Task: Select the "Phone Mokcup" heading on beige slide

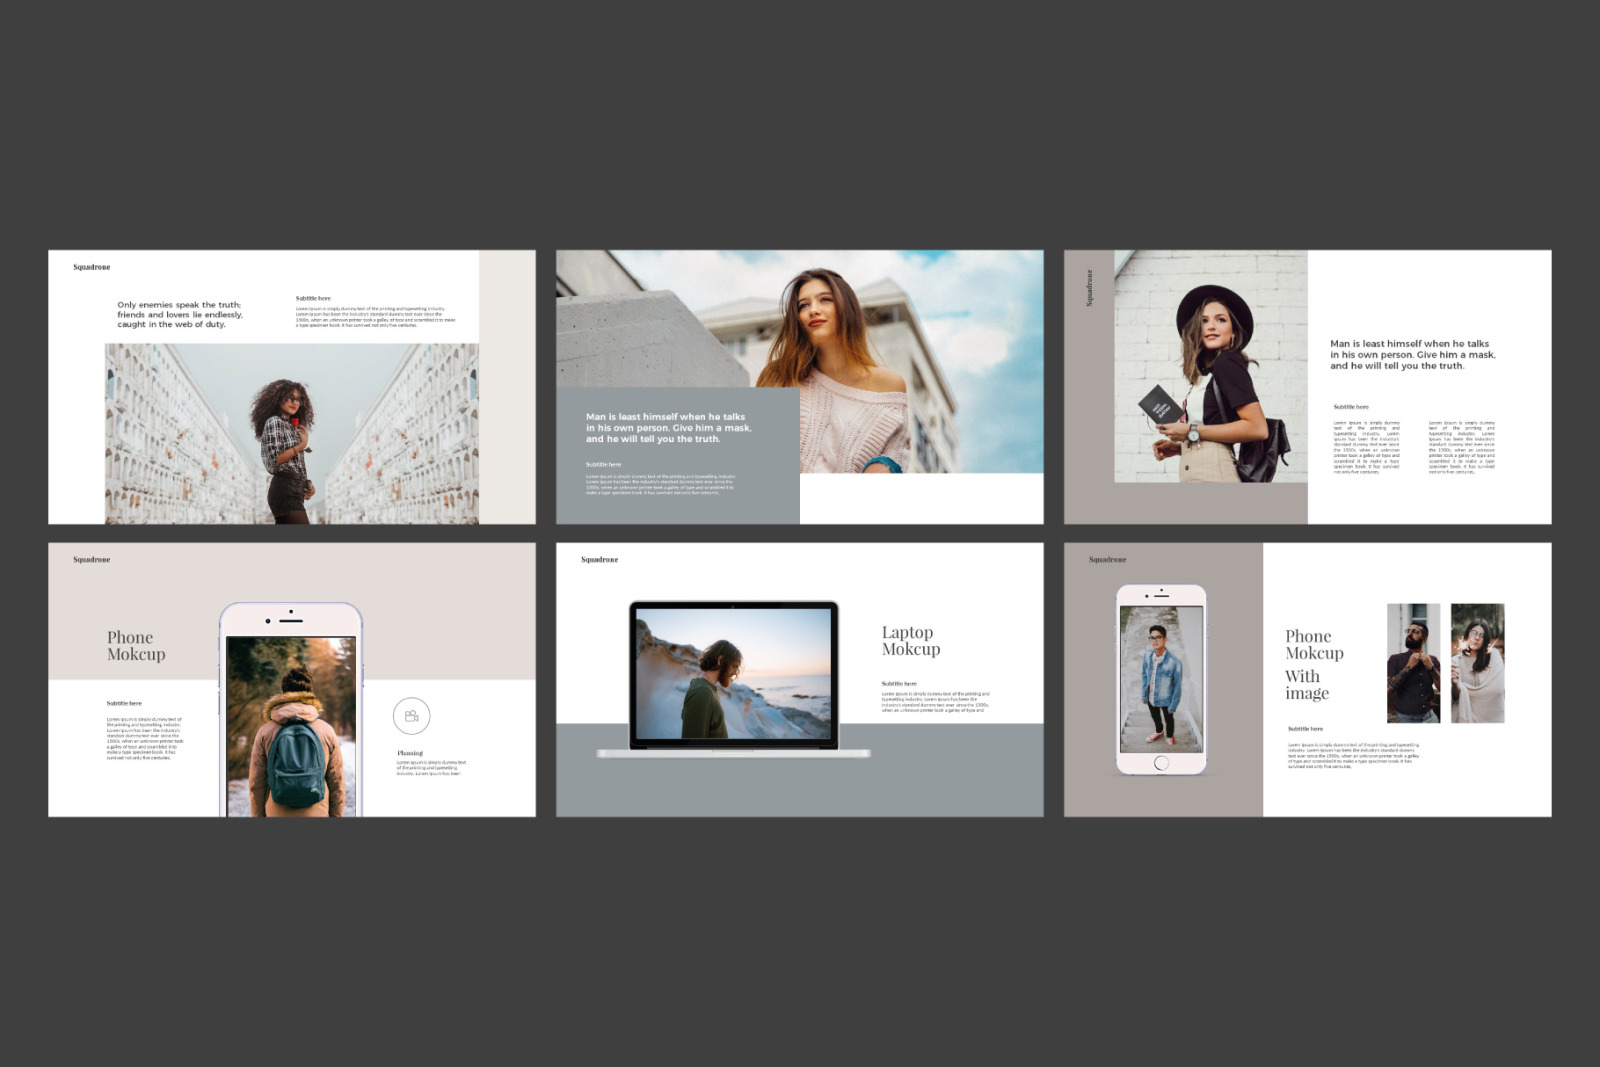Action: (x=136, y=646)
